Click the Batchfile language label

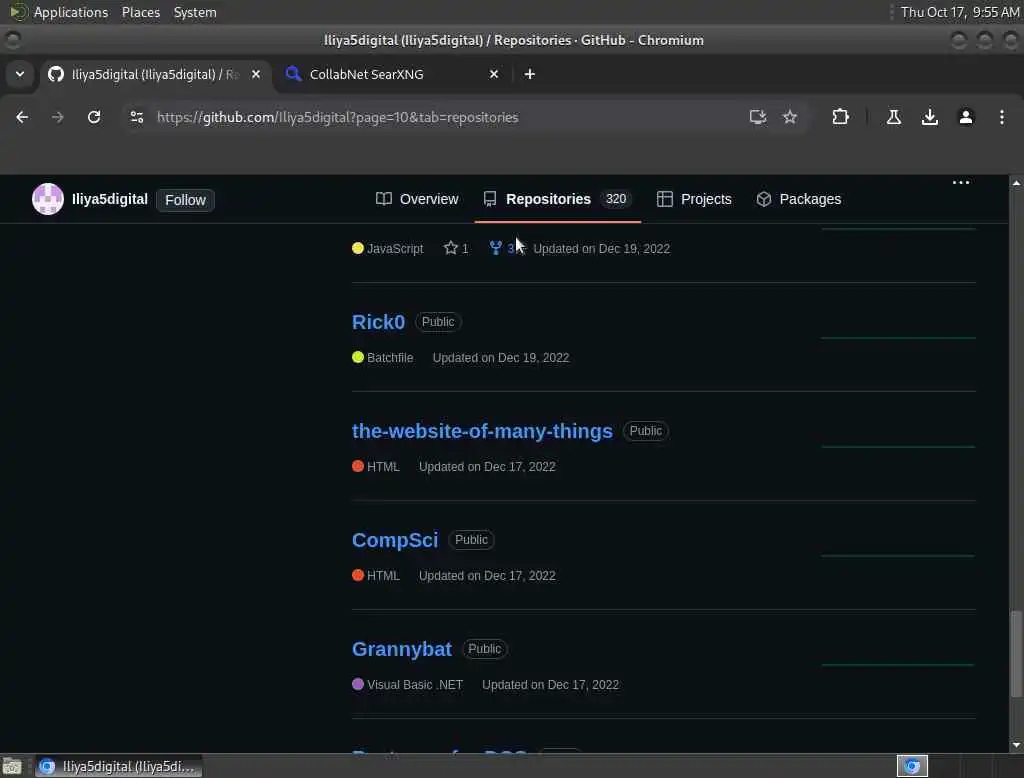[390, 357]
